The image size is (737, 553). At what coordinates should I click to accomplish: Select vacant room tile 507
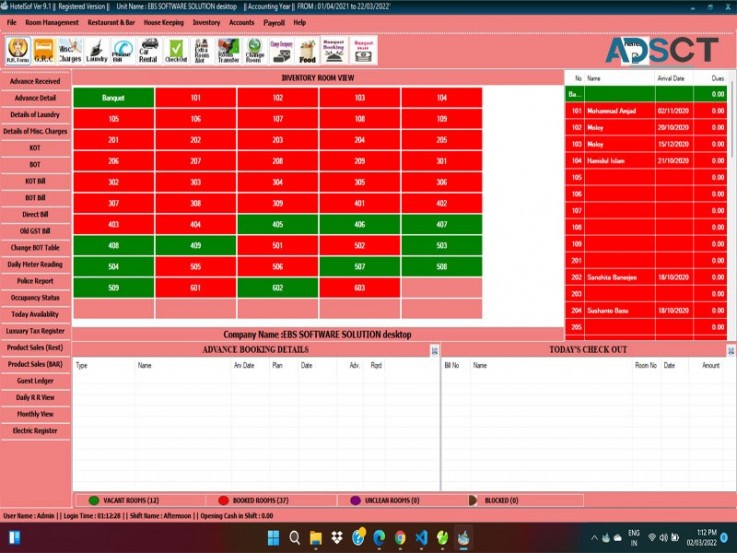(x=360, y=266)
